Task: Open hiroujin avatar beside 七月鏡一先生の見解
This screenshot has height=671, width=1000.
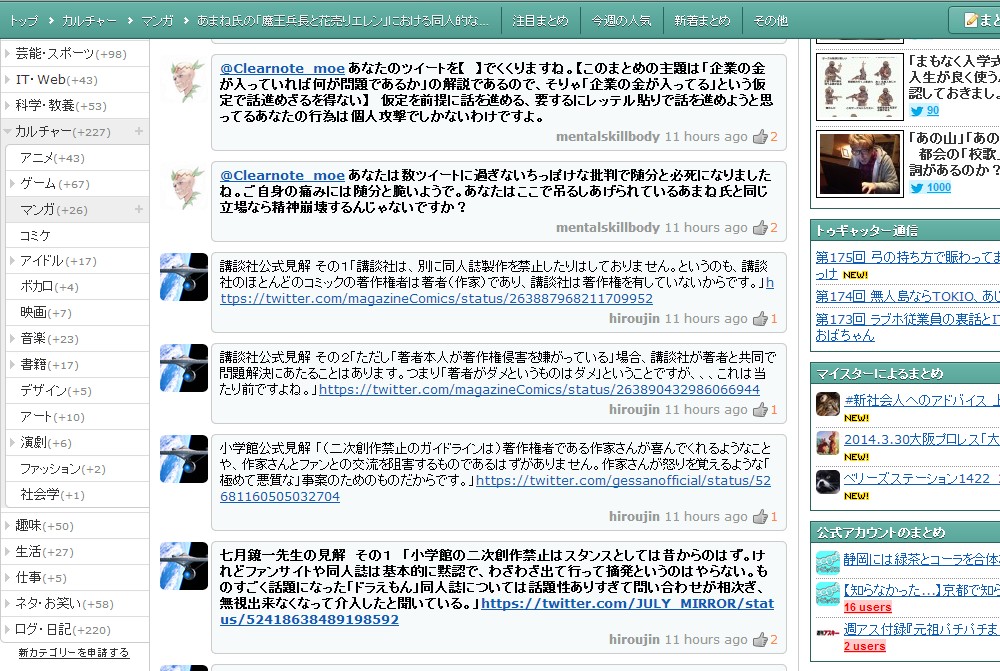Action: pyautogui.click(x=184, y=566)
